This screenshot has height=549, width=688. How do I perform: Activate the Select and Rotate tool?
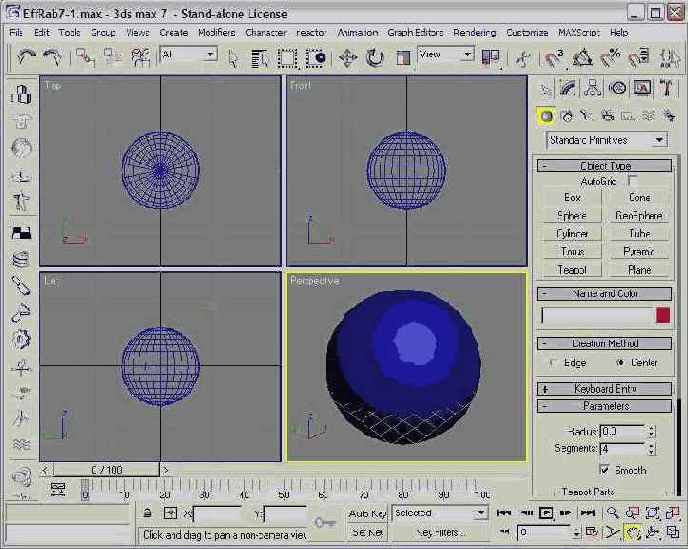pyautogui.click(x=375, y=58)
